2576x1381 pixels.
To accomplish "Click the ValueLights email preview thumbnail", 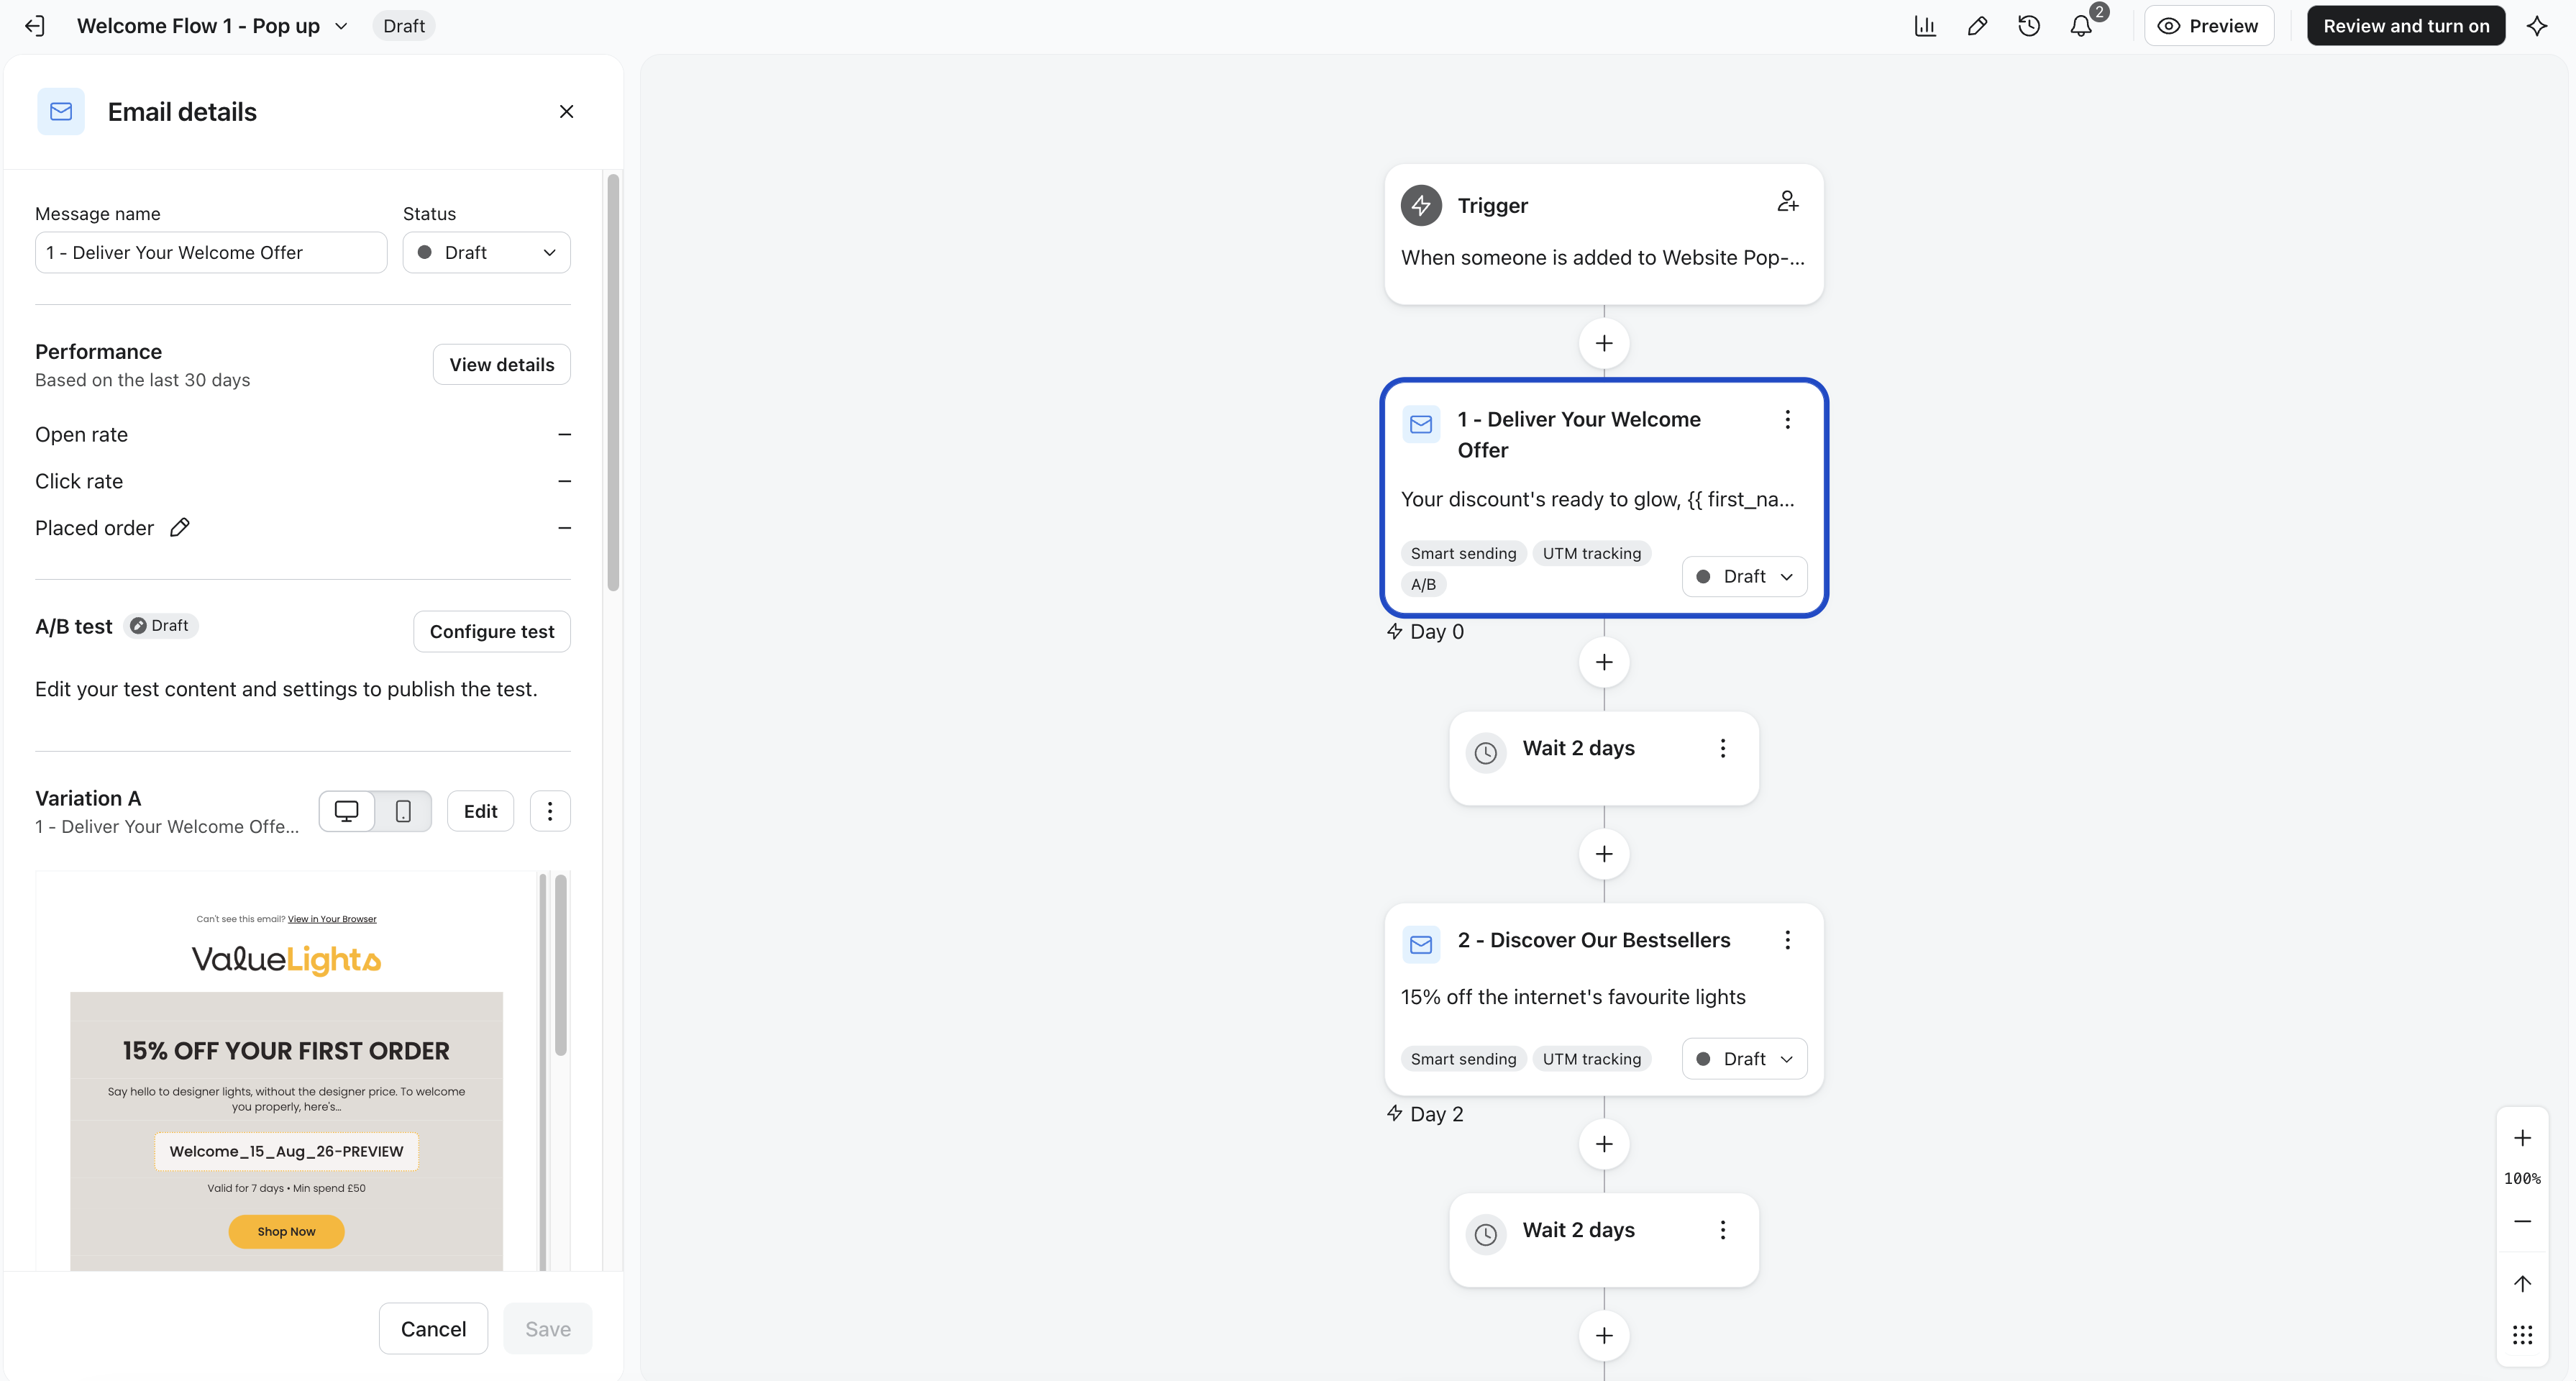I will (286, 1072).
